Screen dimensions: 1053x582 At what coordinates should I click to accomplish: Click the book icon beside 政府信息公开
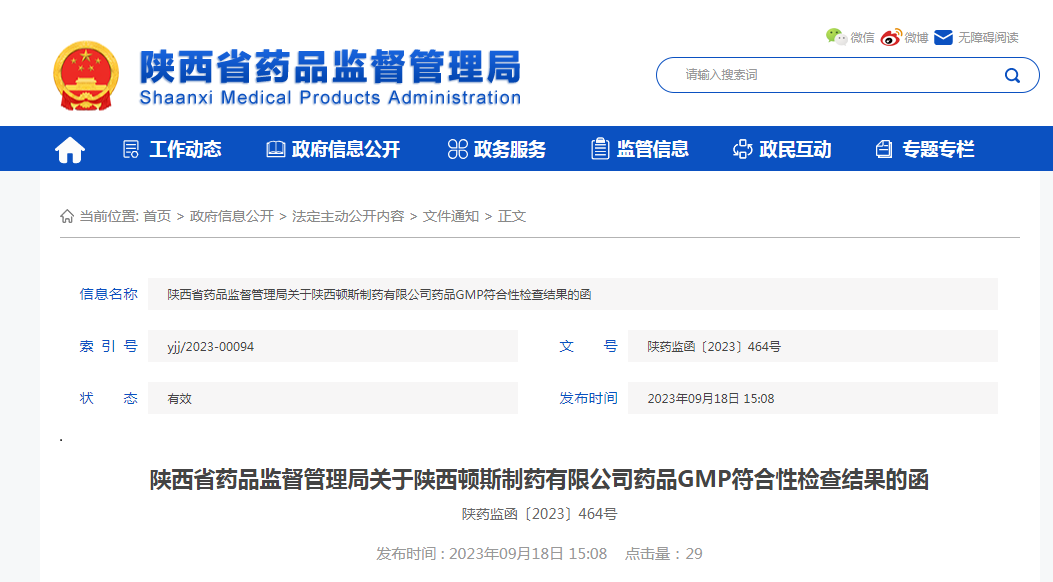tap(275, 149)
